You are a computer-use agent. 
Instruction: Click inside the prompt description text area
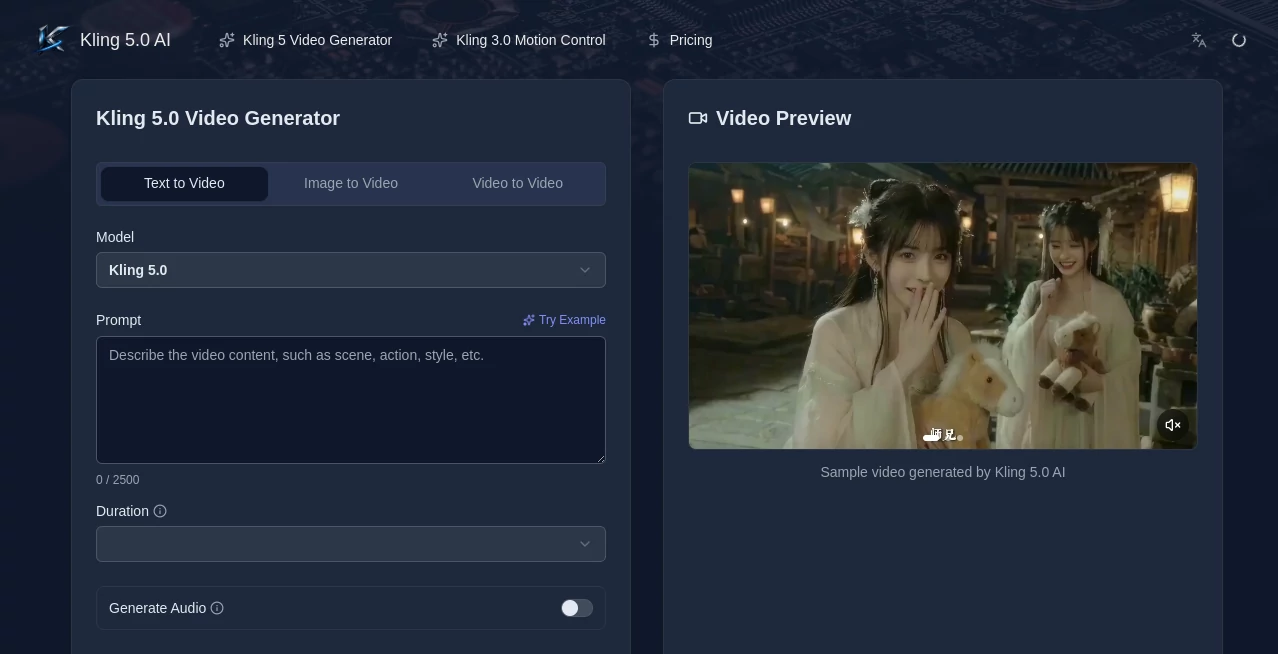point(351,400)
